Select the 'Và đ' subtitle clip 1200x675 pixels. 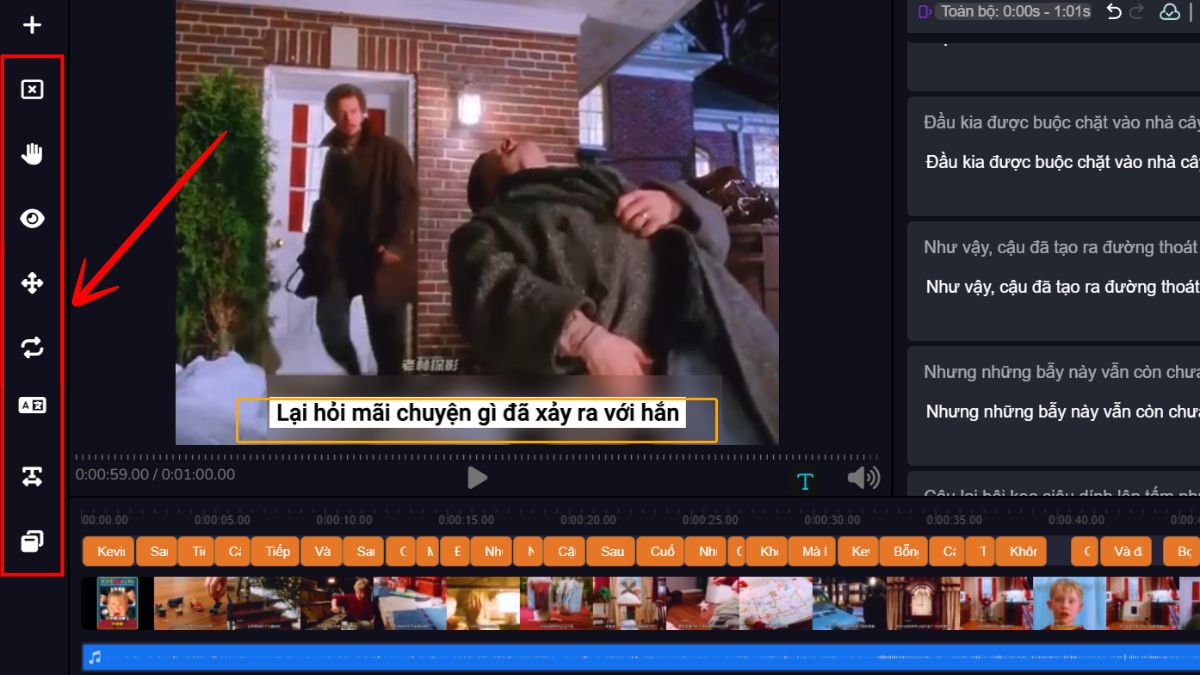tap(1126, 551)
